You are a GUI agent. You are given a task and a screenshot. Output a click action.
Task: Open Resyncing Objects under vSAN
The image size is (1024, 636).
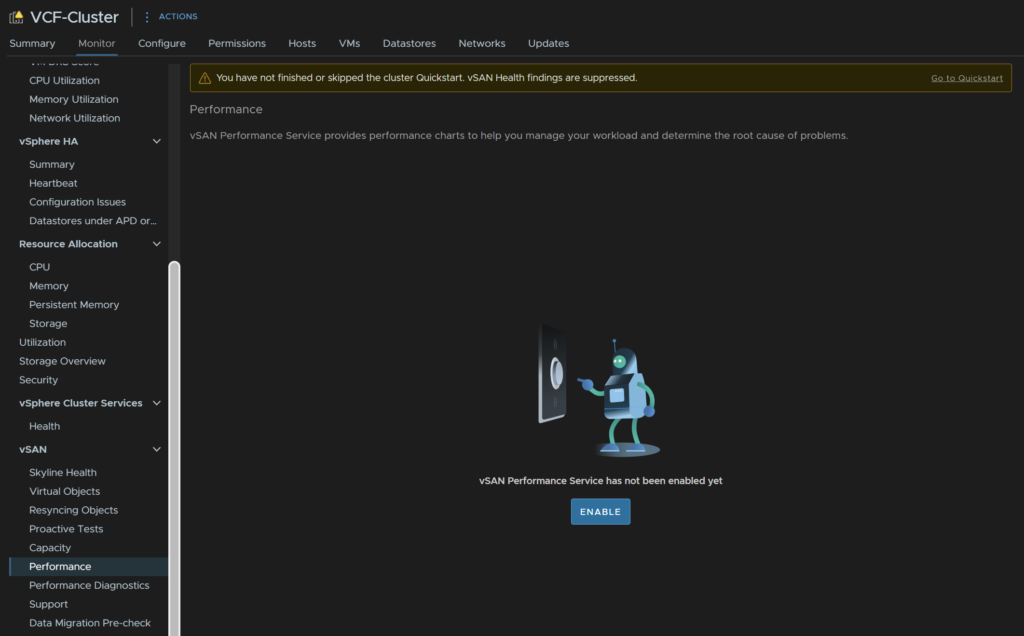tap(74, 510)
